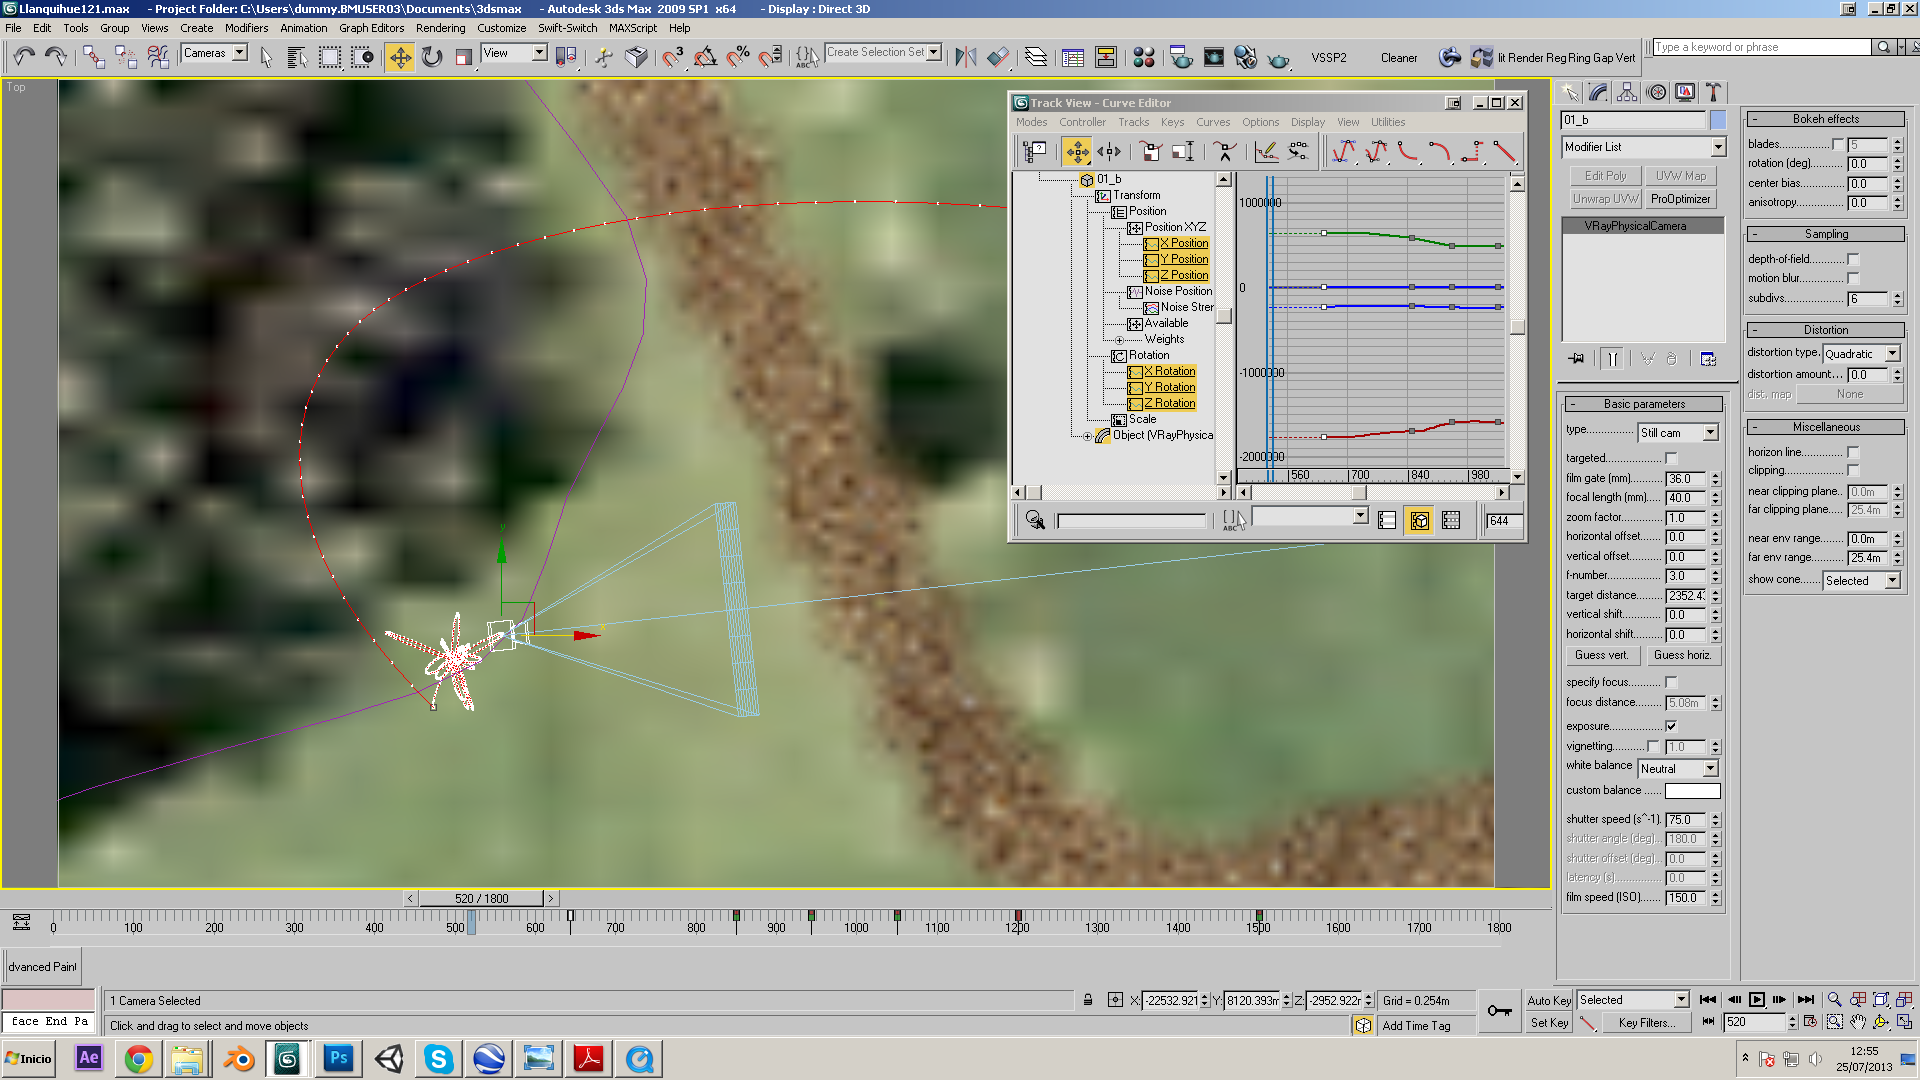Click Go to End frame button
This screenshot has height=1080, width=1920.
[1805, 1000]
